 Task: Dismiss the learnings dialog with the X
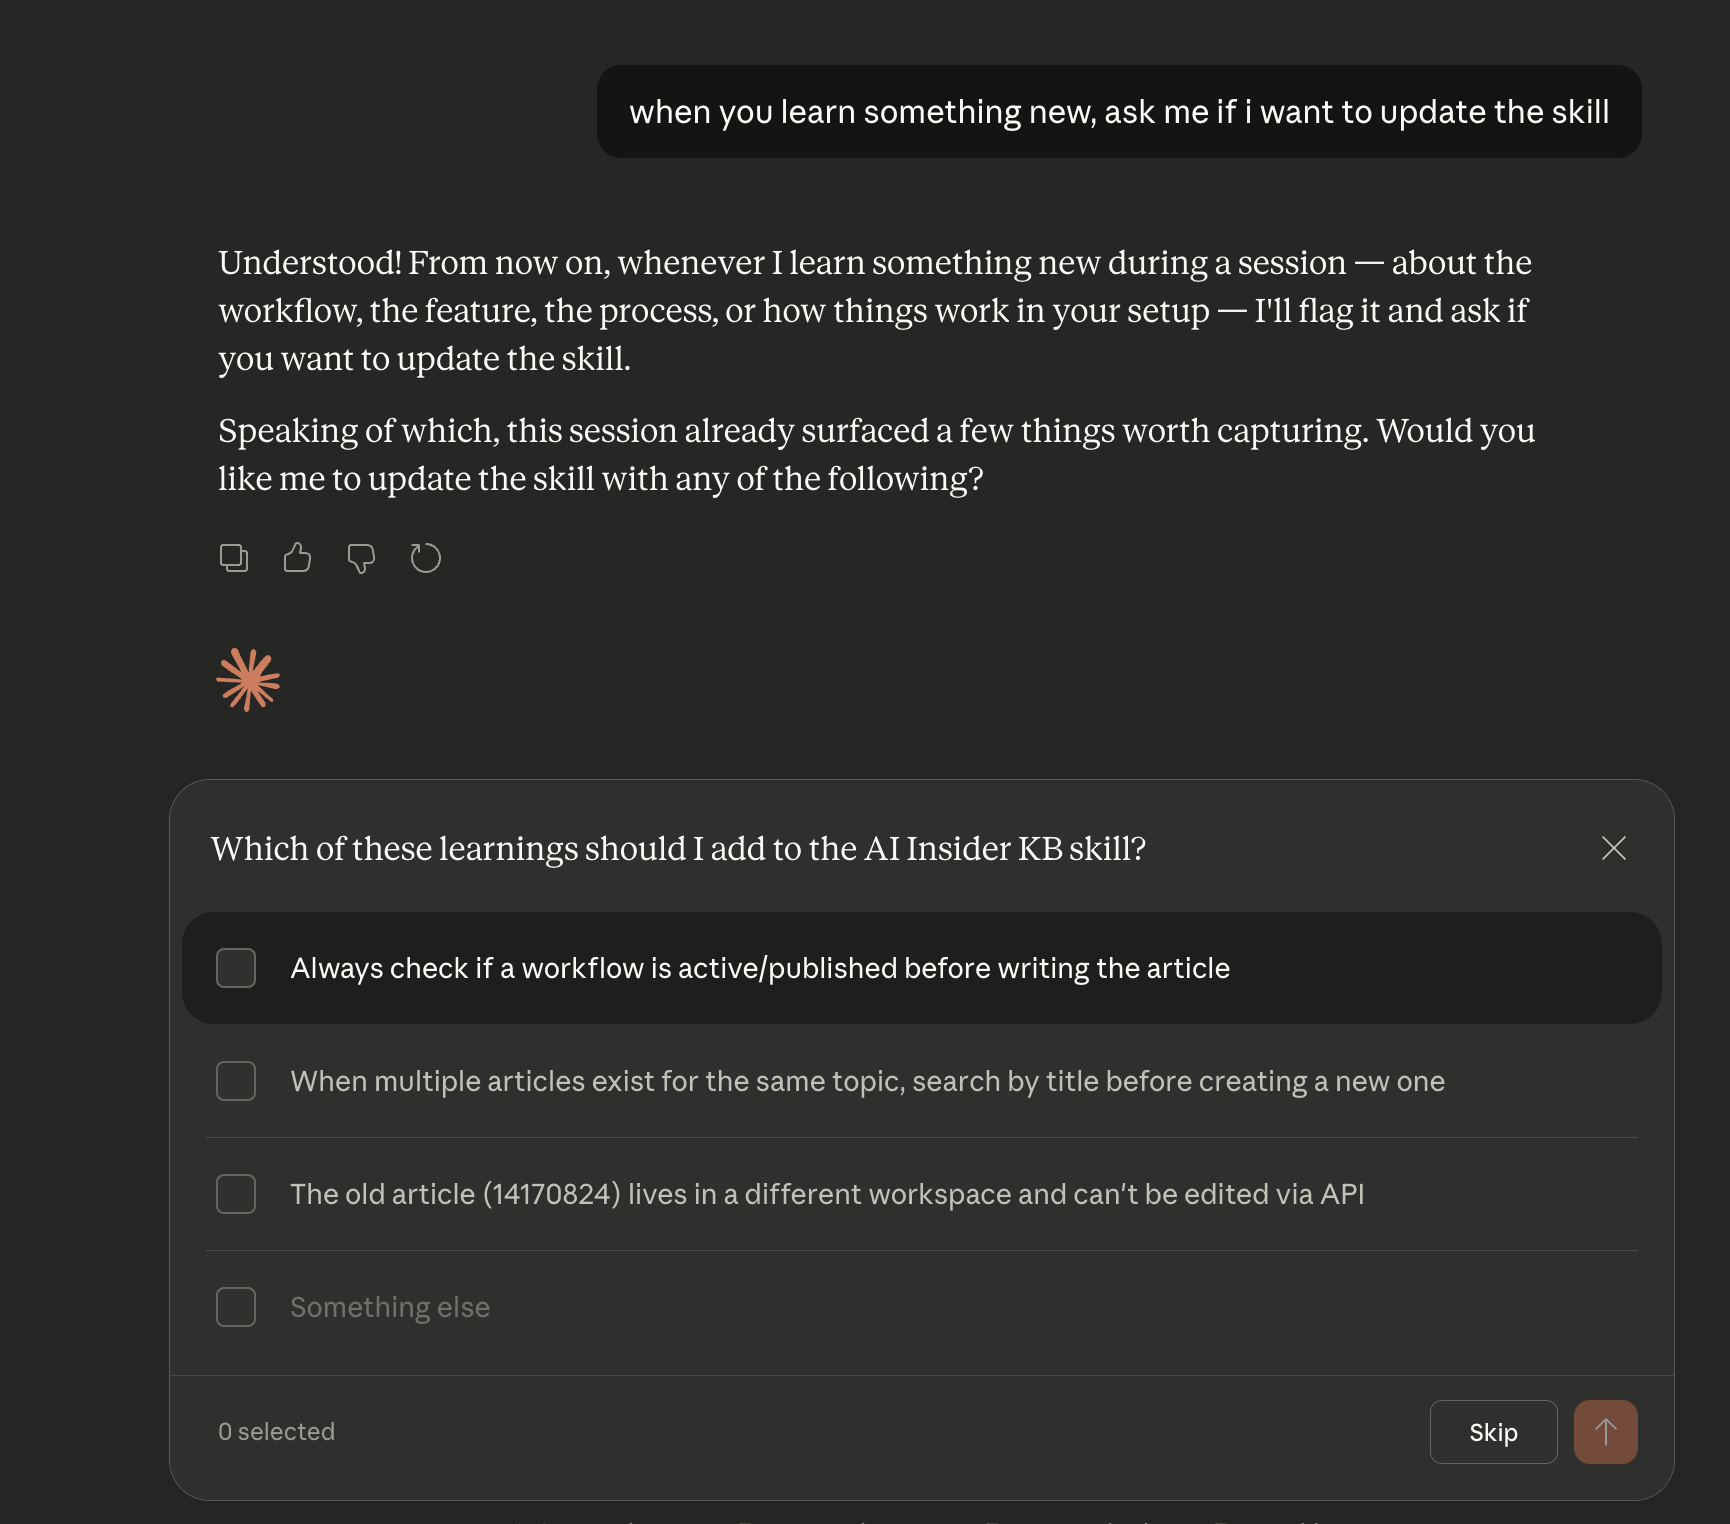click(x=1614, y=849)
